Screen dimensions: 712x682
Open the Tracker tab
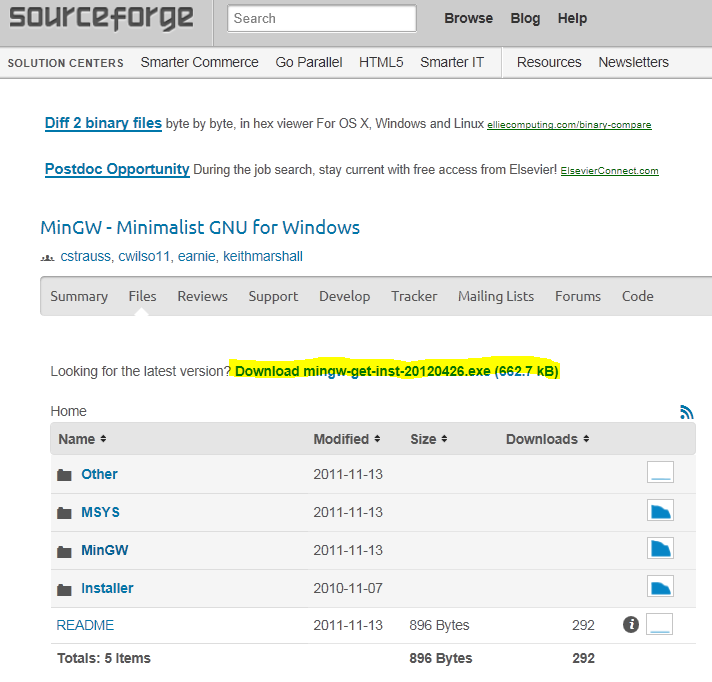[x=414, y=296]
